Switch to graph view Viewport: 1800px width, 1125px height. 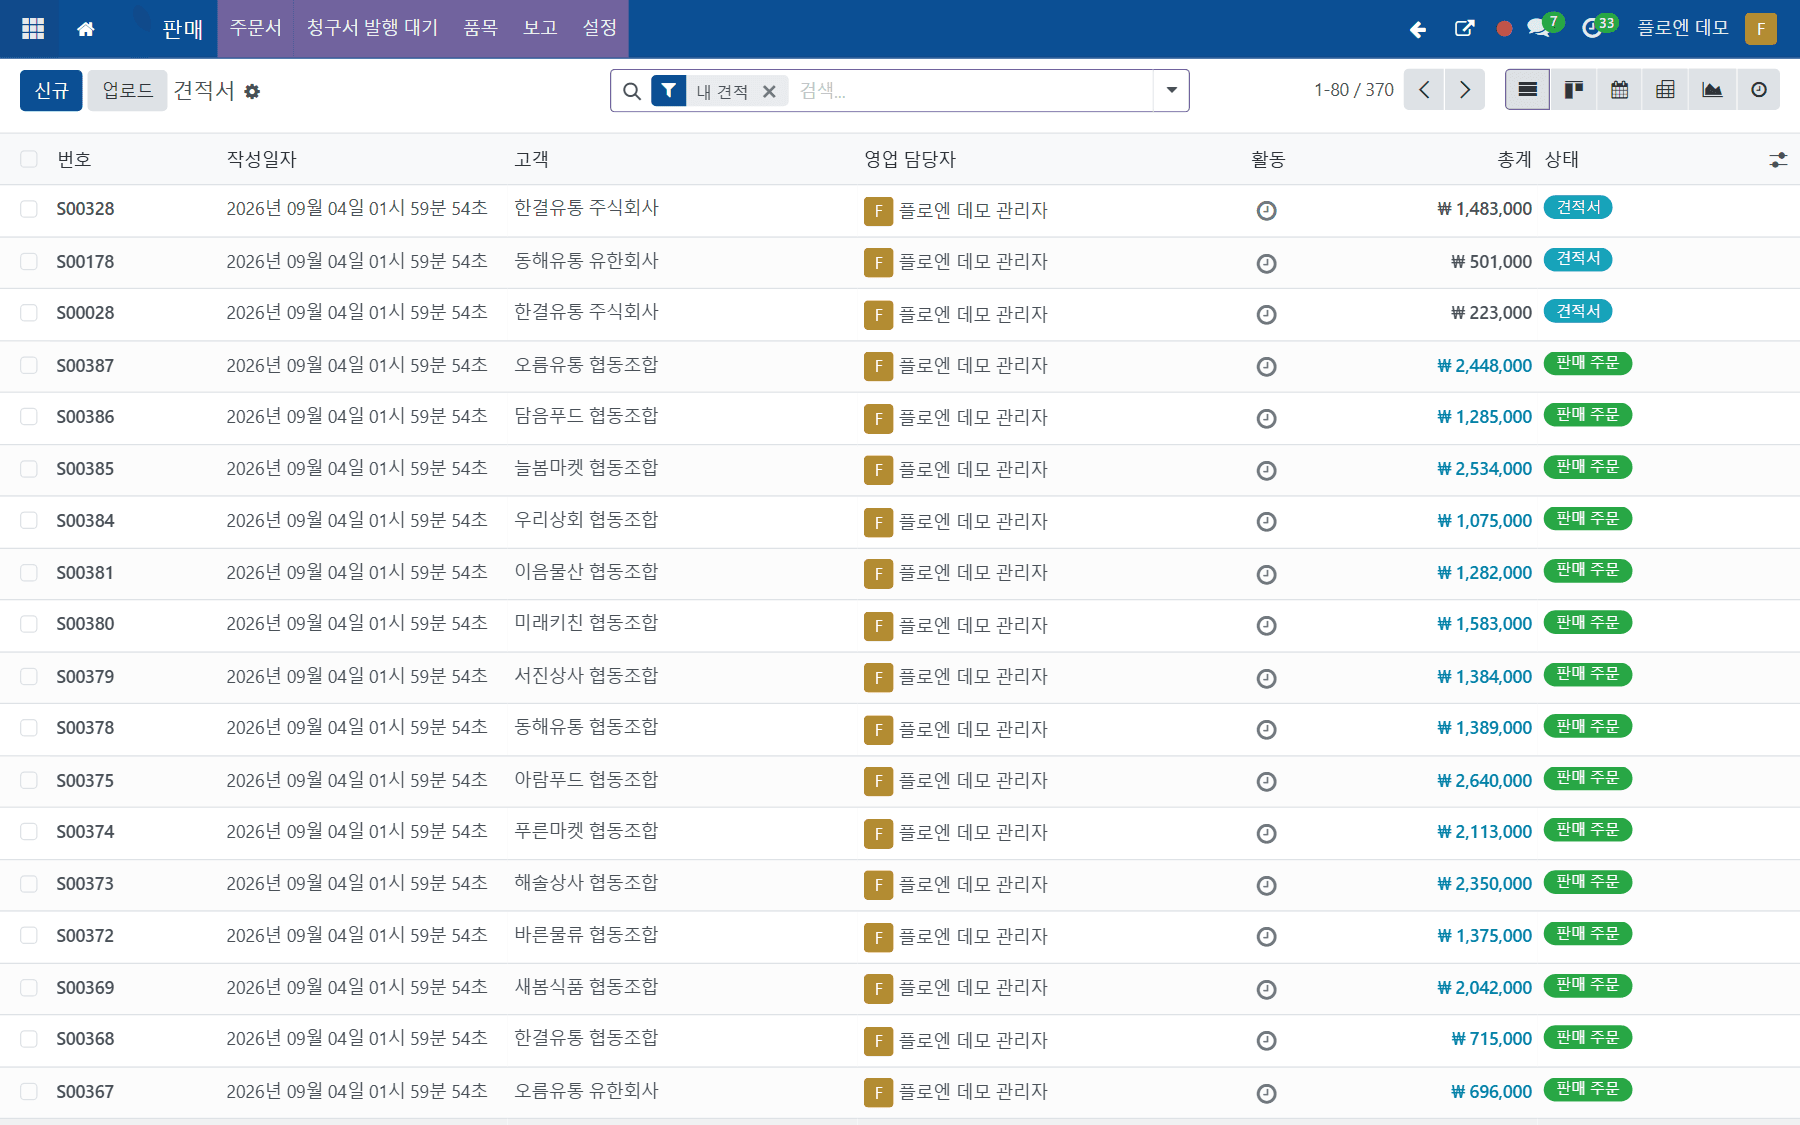click(x=1712, y=90)
